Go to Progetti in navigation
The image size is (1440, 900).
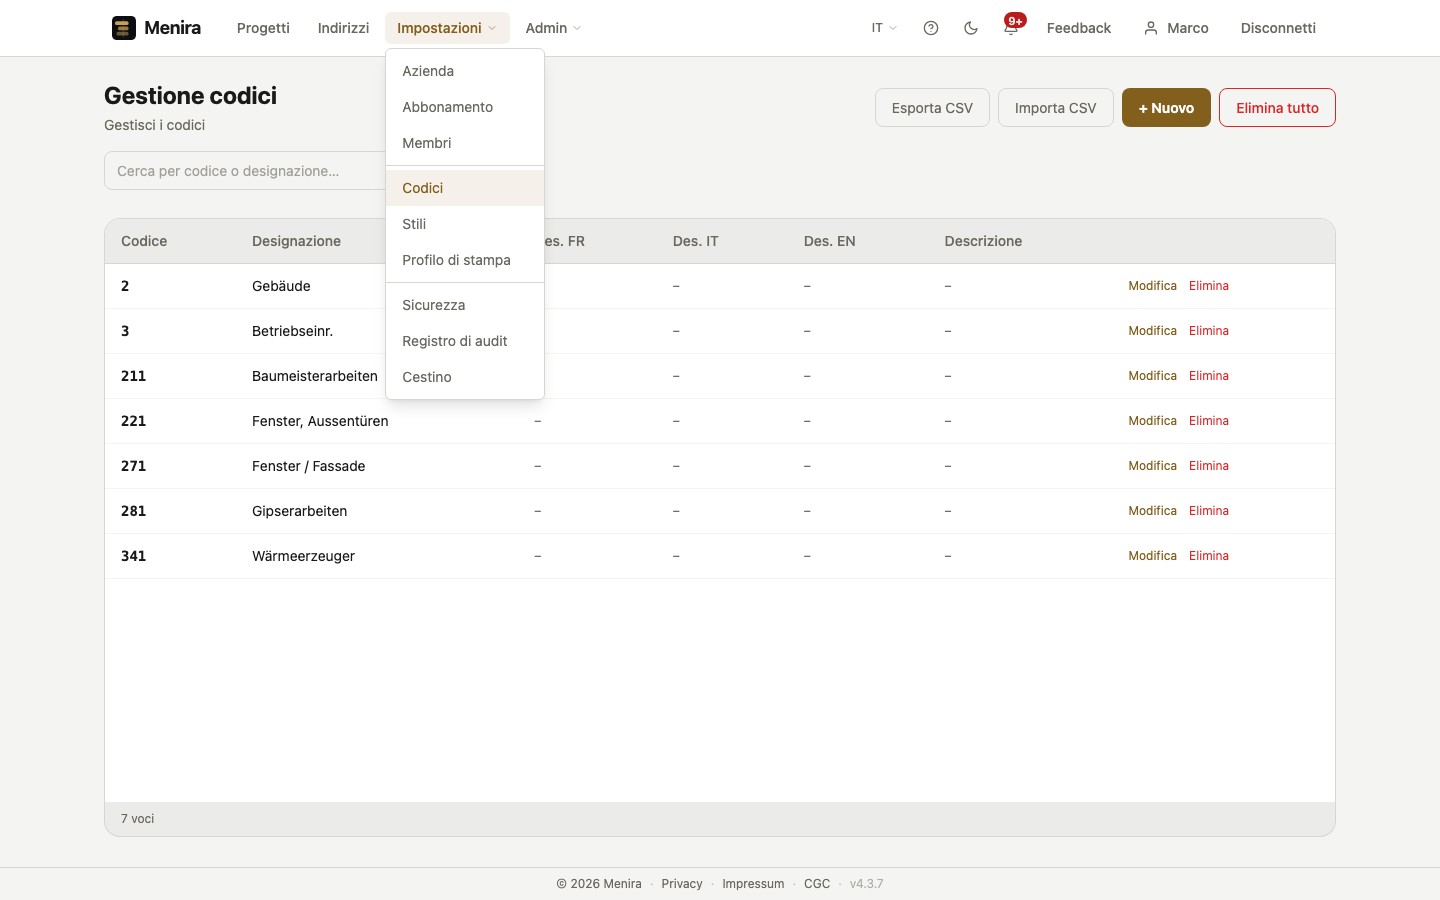click(263, 28)
